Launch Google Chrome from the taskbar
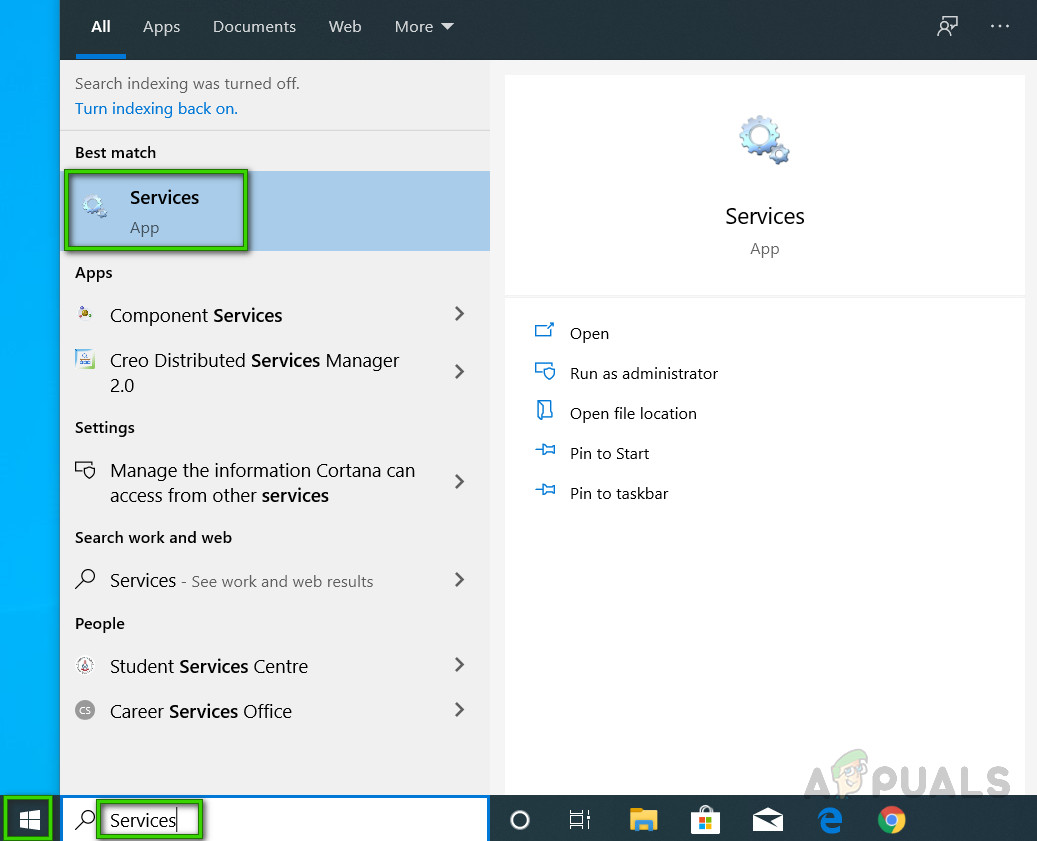The height and width of the screenshot is (841, 1037). 892,820
